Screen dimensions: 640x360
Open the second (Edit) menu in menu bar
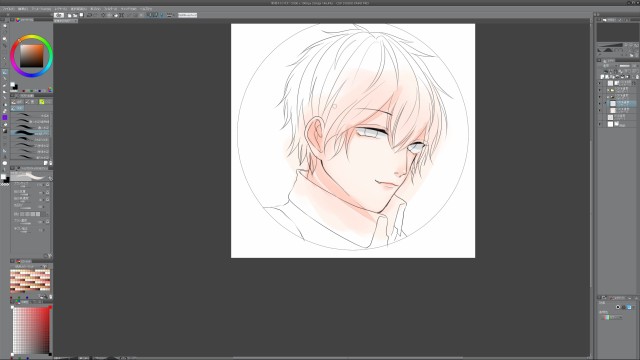pyautogui.click(x=23, y=9)
